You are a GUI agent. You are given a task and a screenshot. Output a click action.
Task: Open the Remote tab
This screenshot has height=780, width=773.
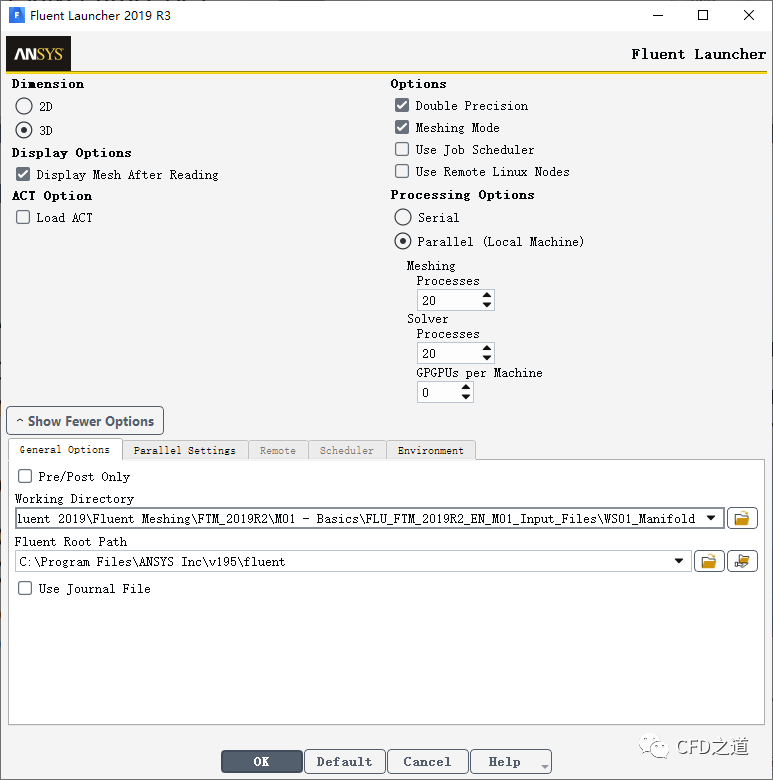278,450
